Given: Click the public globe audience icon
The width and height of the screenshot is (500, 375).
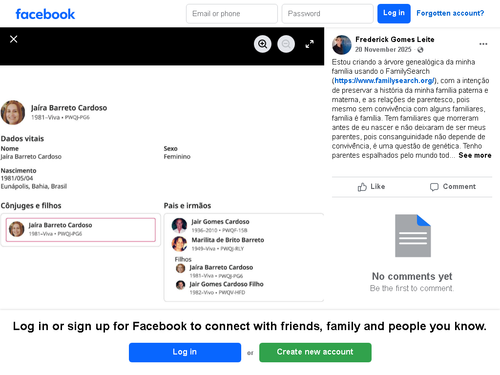Looking at the screenshot, I should pos(420,50).
